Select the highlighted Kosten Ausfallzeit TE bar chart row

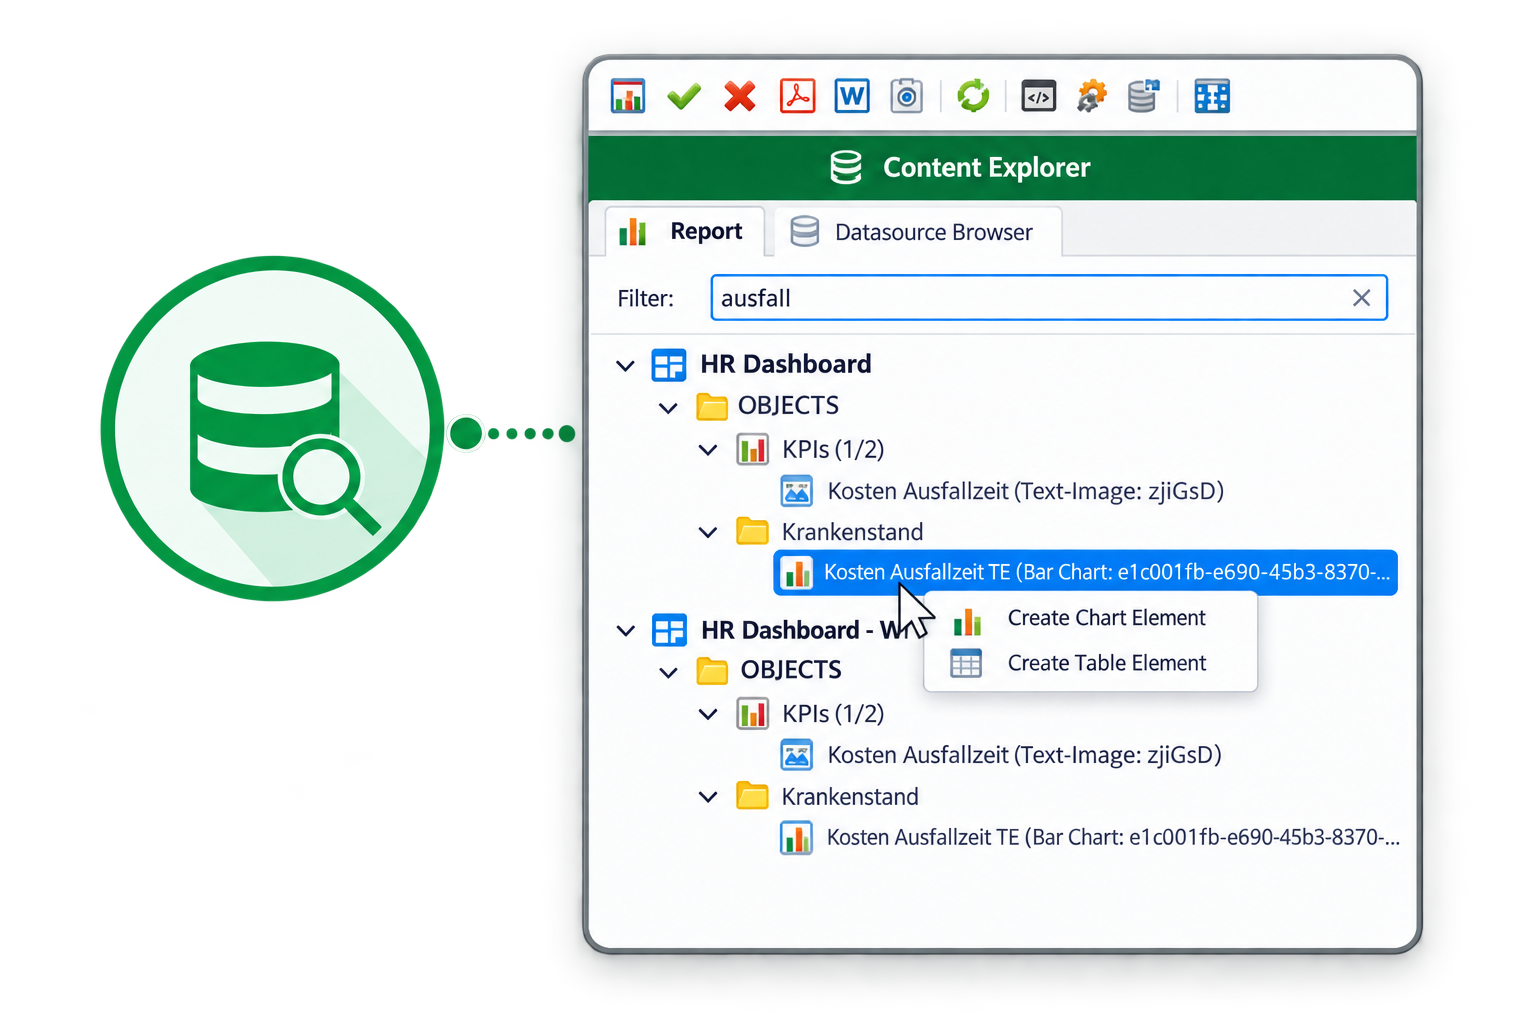click(x=1085, y=572)
